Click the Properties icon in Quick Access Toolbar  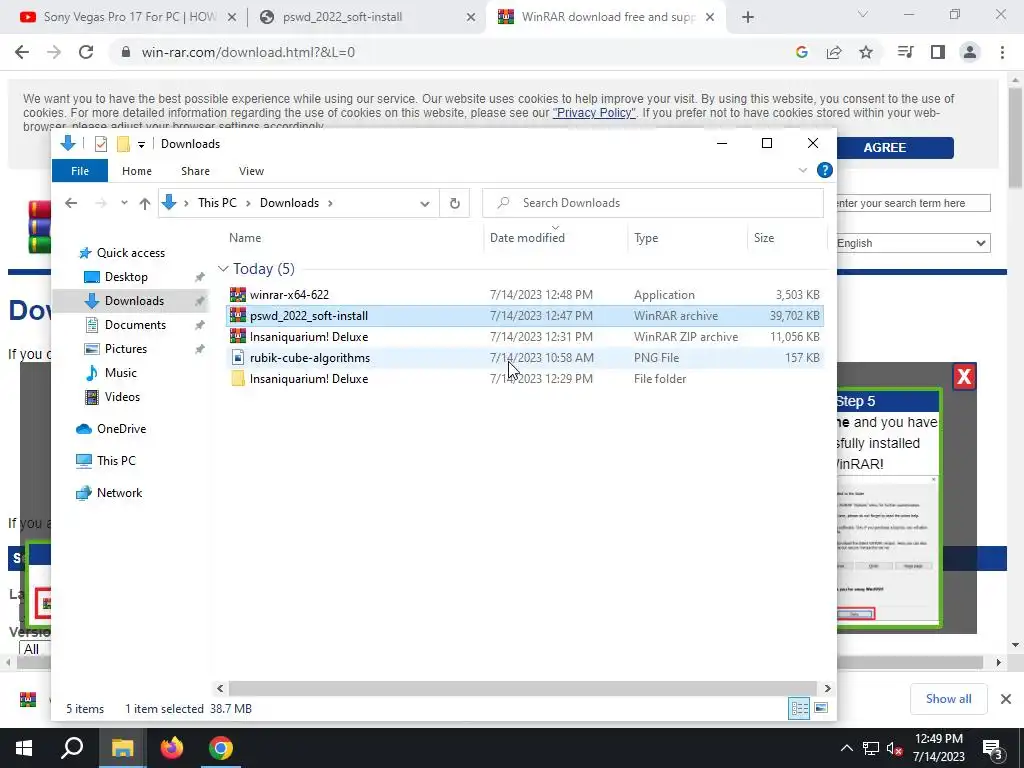coord(101,144)
